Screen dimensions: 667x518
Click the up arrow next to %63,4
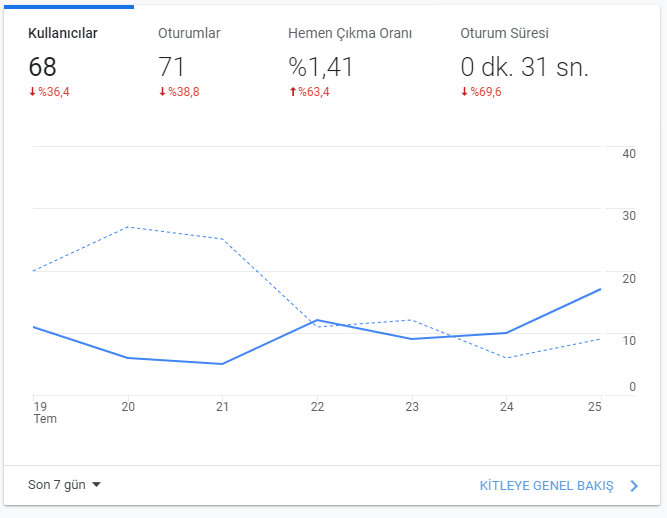pyautogui.click(x=293, y=91)
